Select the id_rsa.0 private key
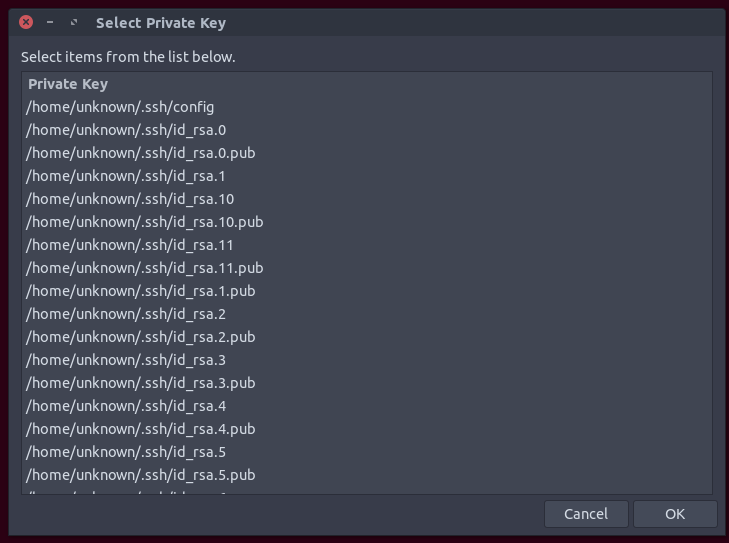Screen dimensions: 729x543 click(126, 130)
